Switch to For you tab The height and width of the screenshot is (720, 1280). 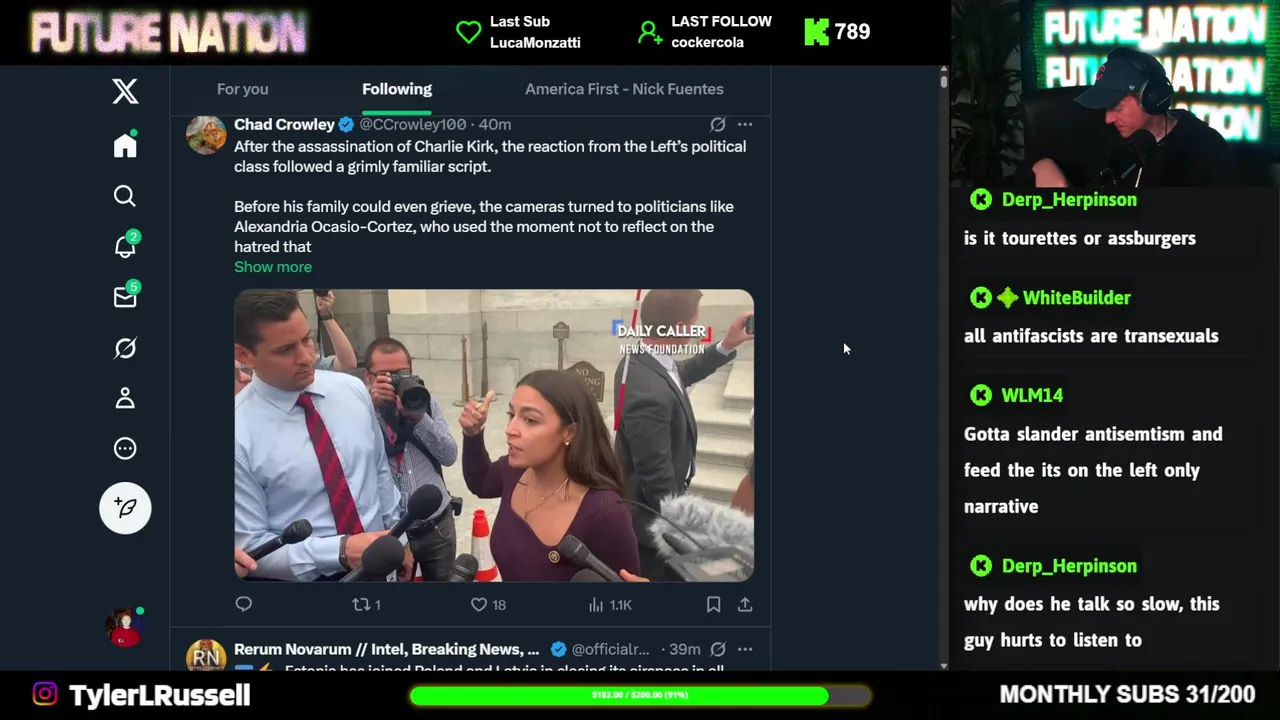click(243, 89)
